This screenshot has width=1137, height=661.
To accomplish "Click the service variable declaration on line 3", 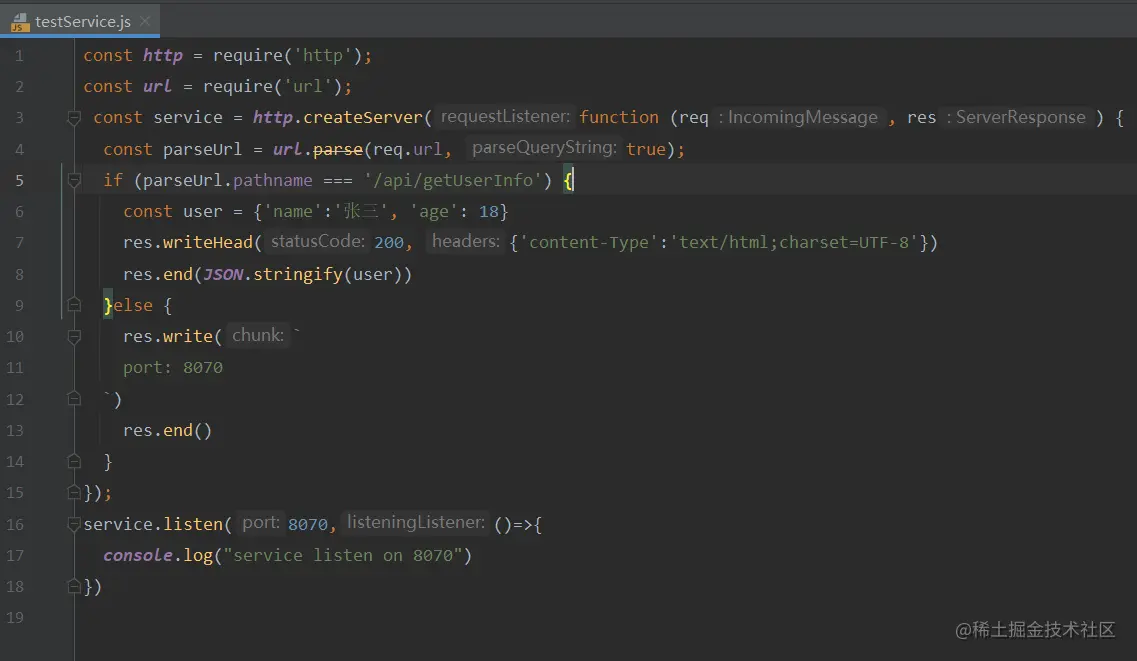I will [x=188, y=117].
